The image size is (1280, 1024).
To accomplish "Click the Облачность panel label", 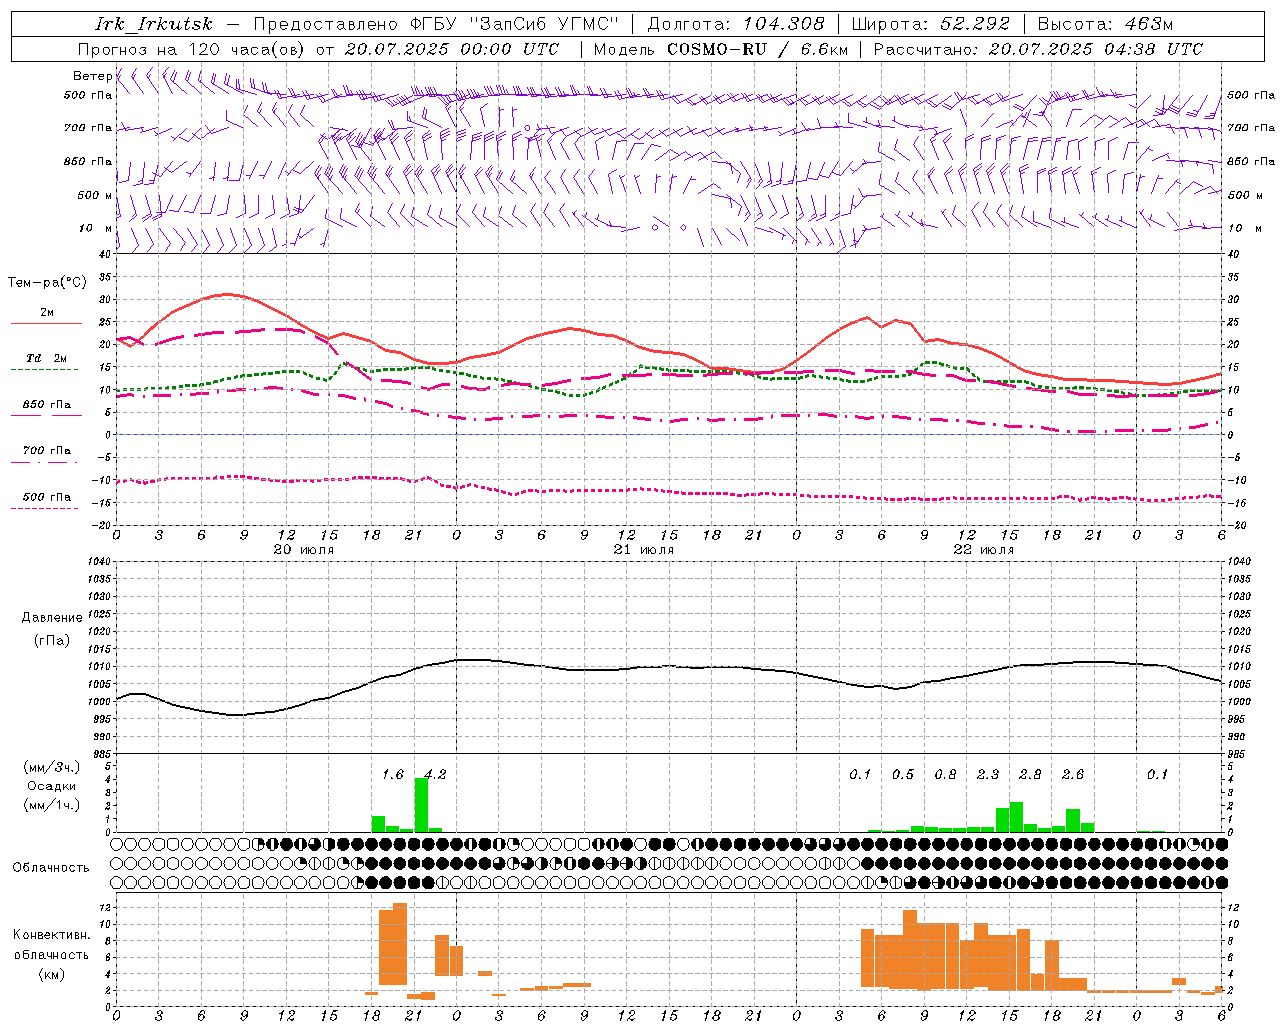I will click(51, 868).
